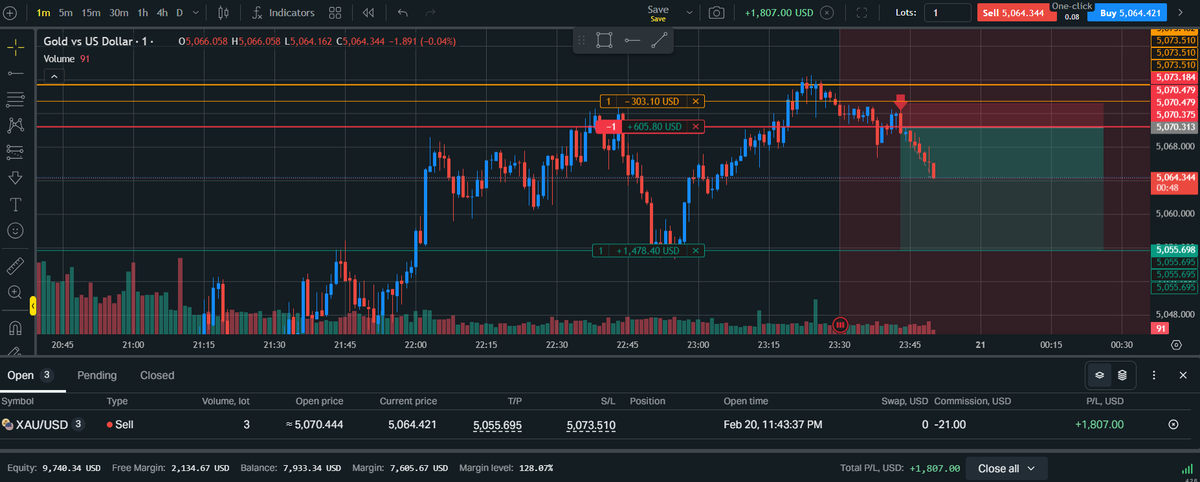
Task: Edit the T/P value 5,055.695
Action: [497, 425]
